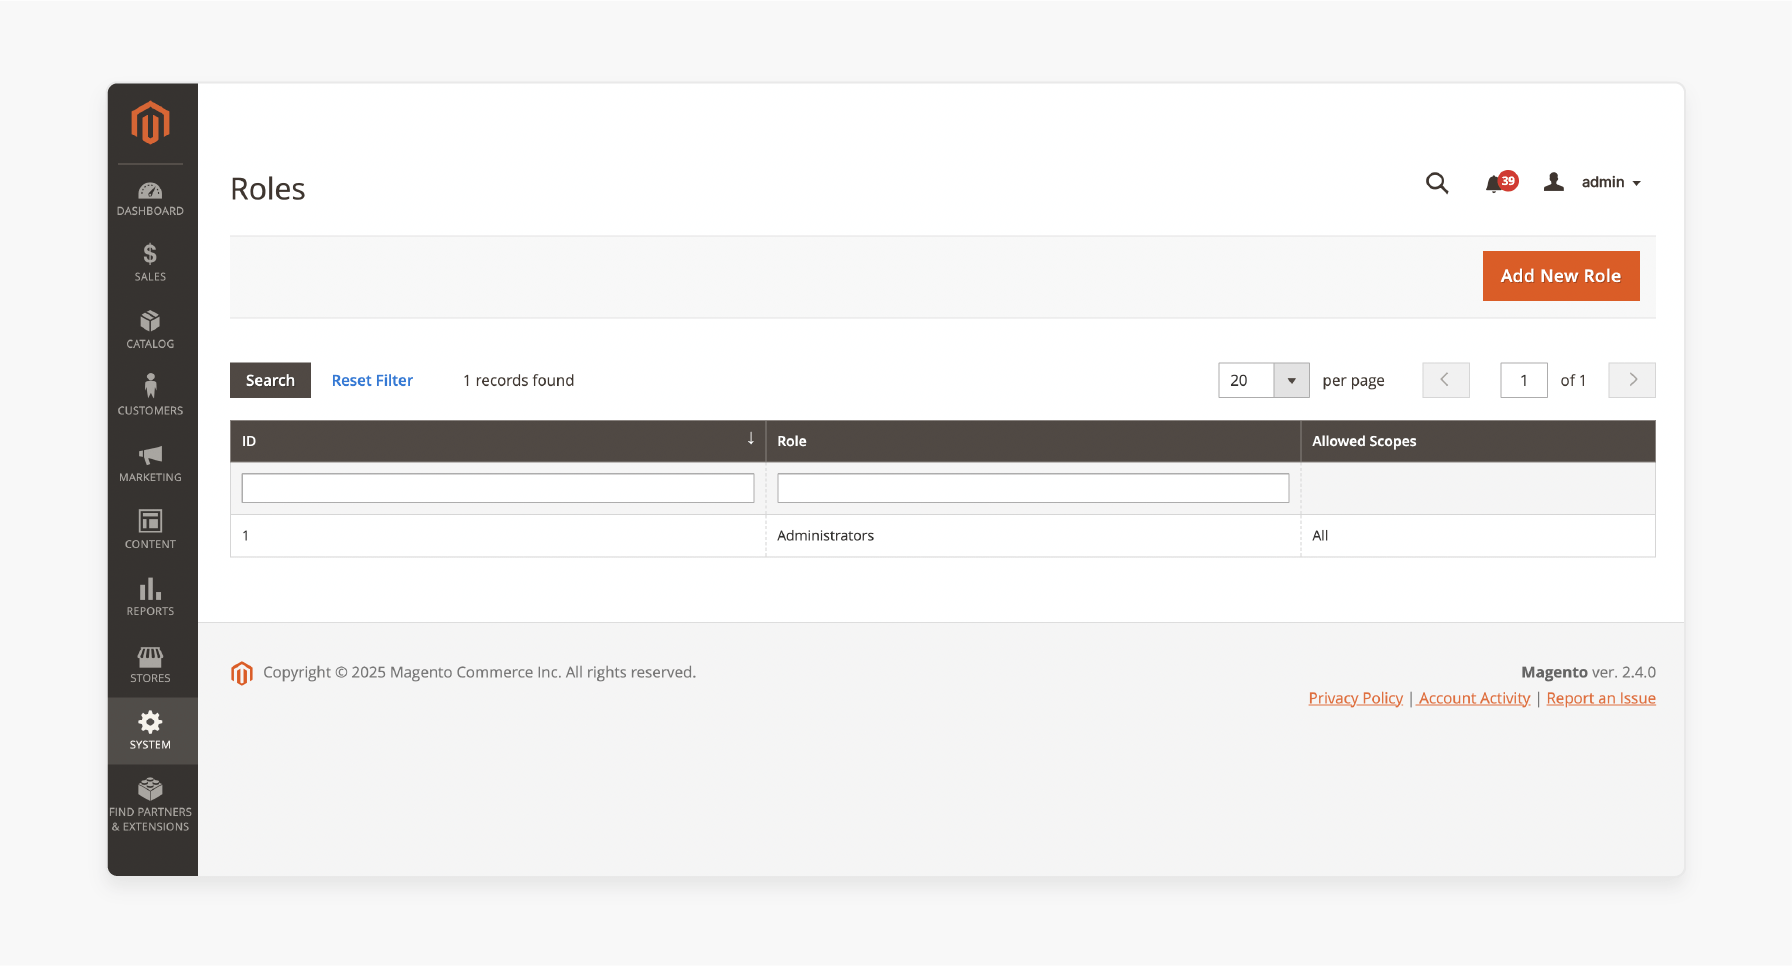Image resolution: width=1792 pixels, height=966 pixels.
Task: Open the Customers sidebar menu
Action: [x=150, y=396]
